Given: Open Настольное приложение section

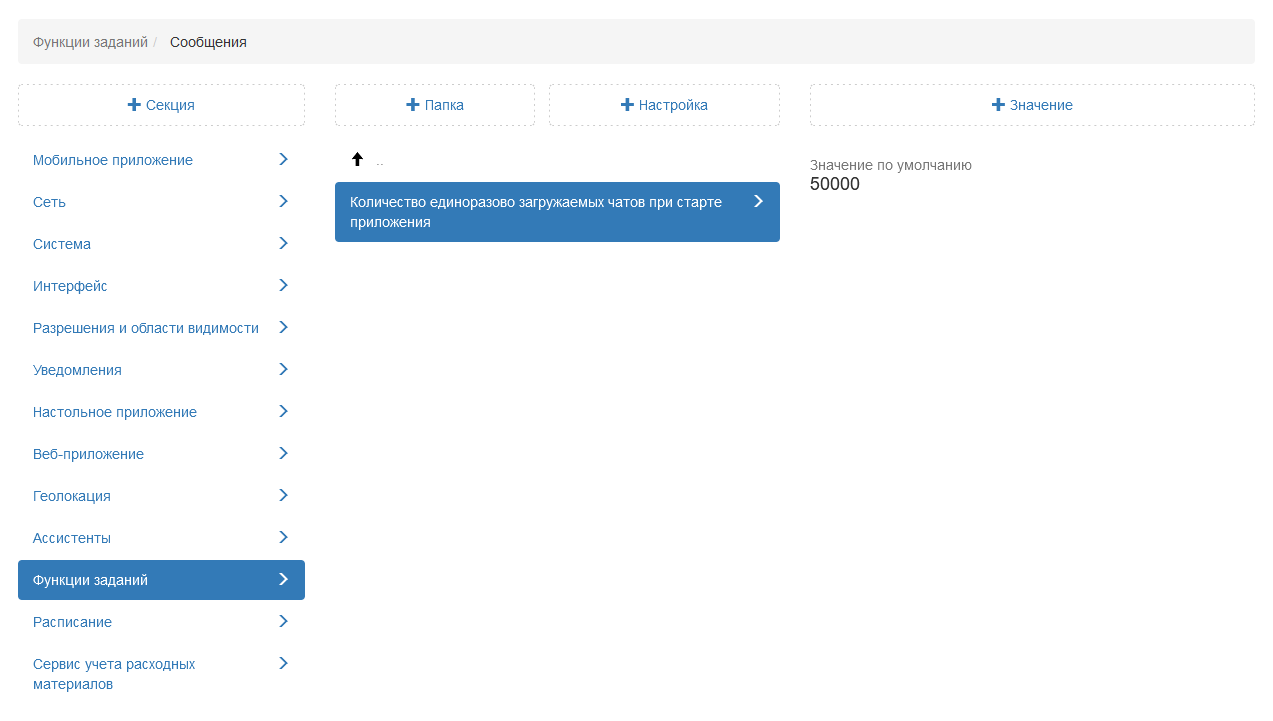Looking at the screenshot, I should 115,412.
